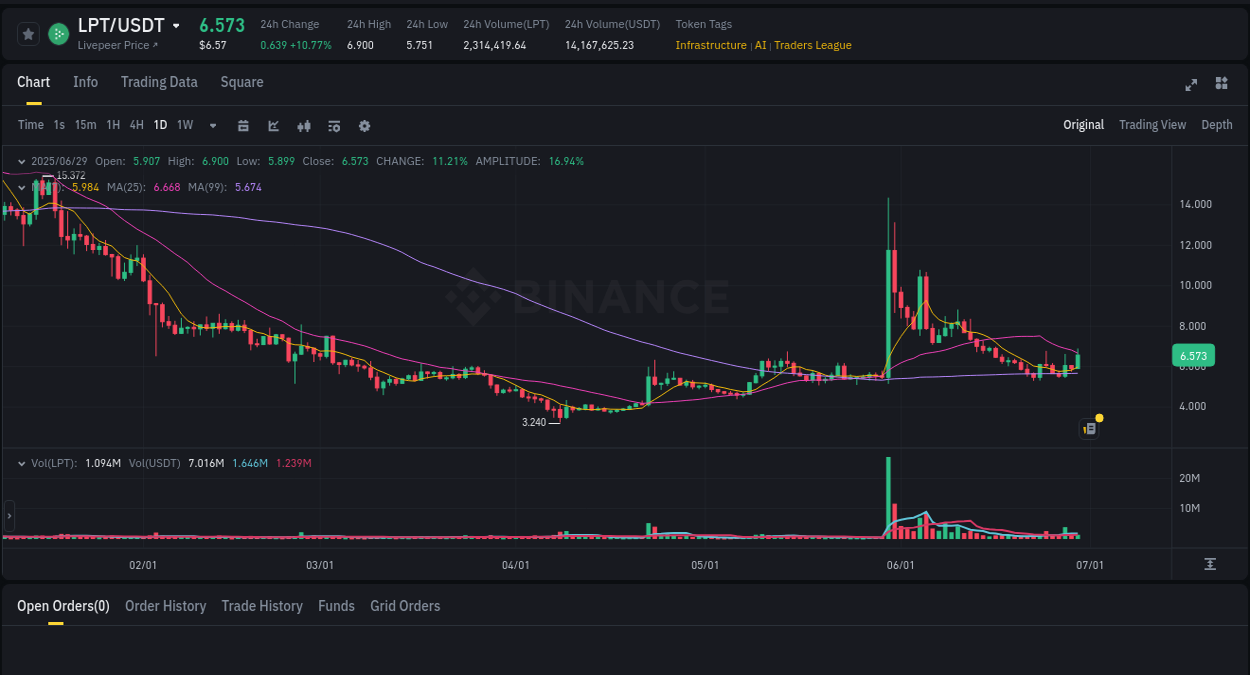
Task: Switch to the Trading Data tab
Action: point(159,82)
